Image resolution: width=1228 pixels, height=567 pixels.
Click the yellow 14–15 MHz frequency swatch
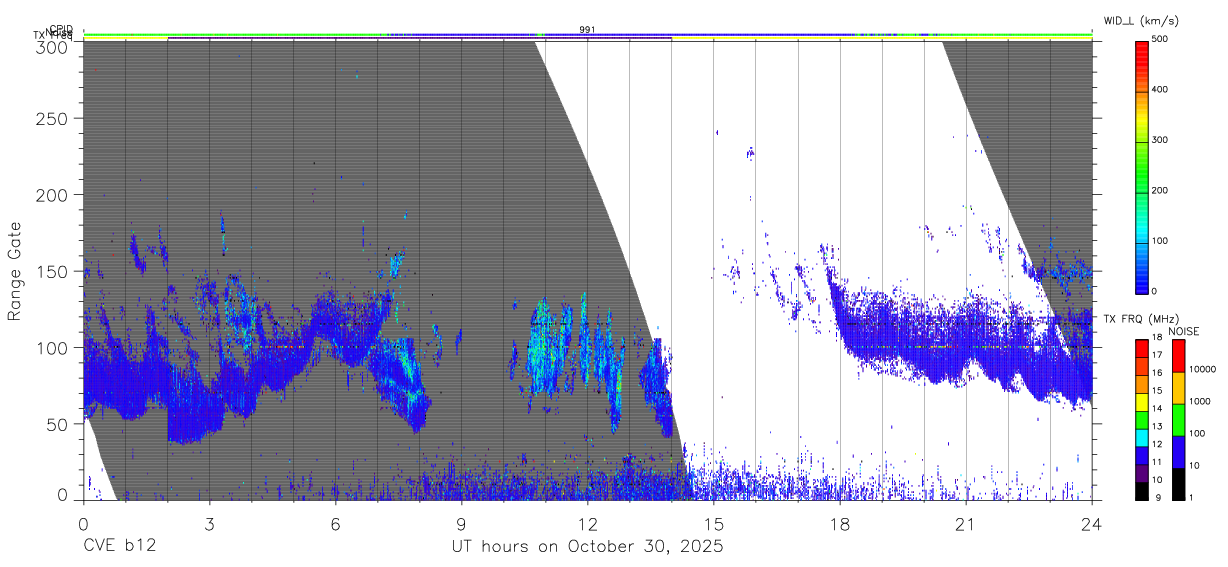tap(1141, 403)
